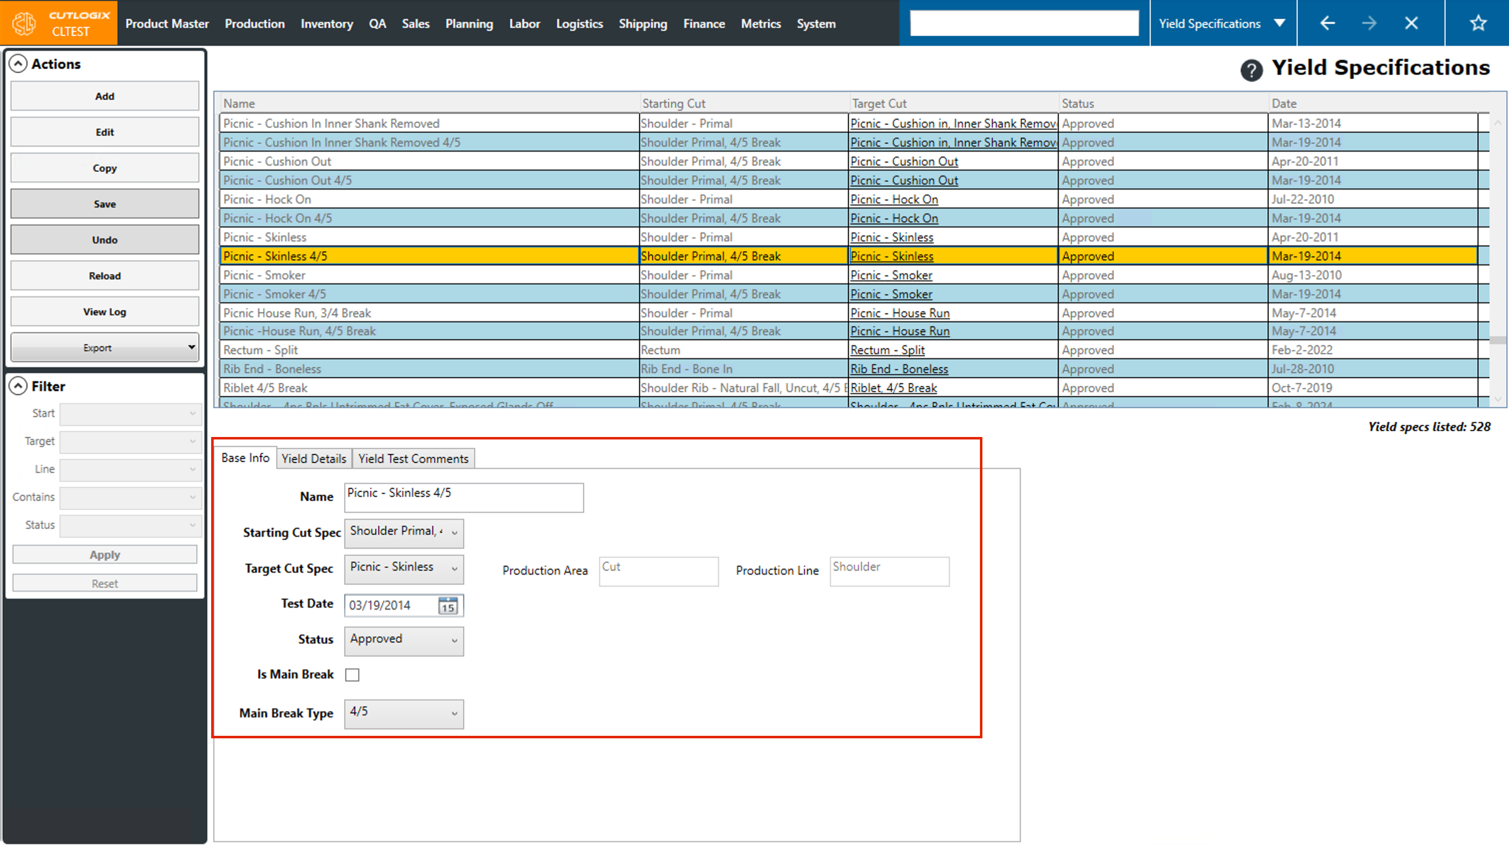Toggle the Is Main Break checkbox
Image resolution: width=1509 pixels, height=845 pixels.
click(352, 675)
